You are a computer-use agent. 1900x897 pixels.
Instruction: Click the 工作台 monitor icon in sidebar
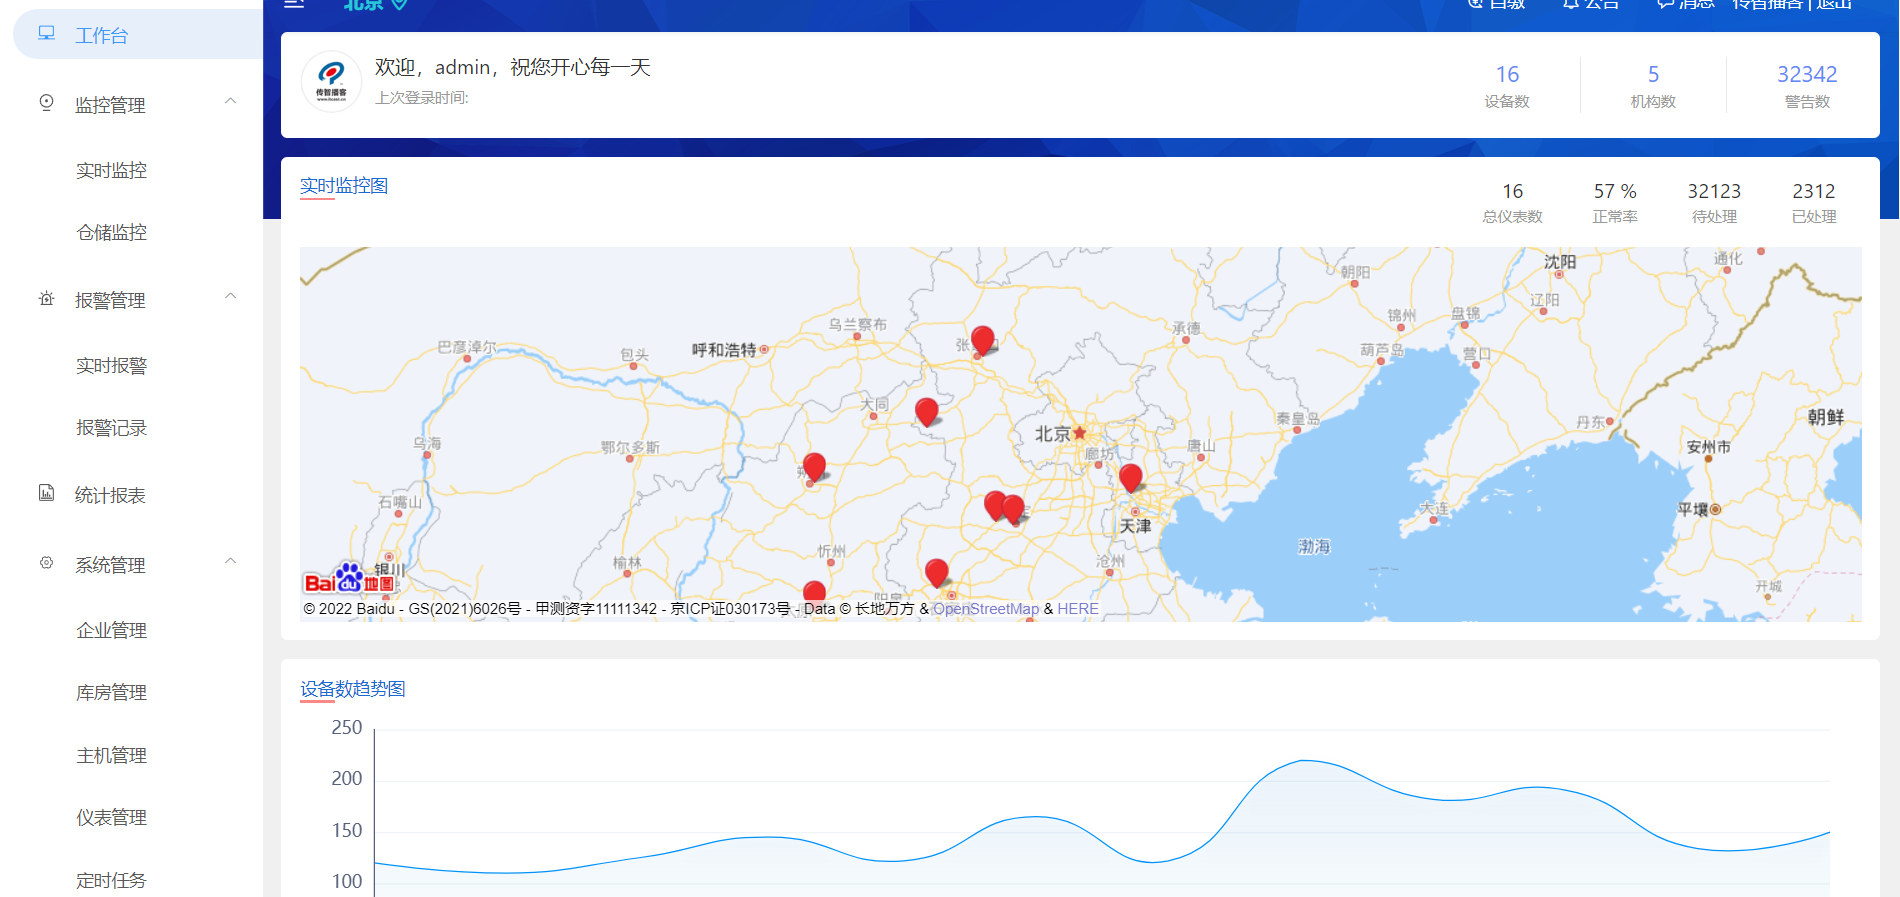pos(46,34)
